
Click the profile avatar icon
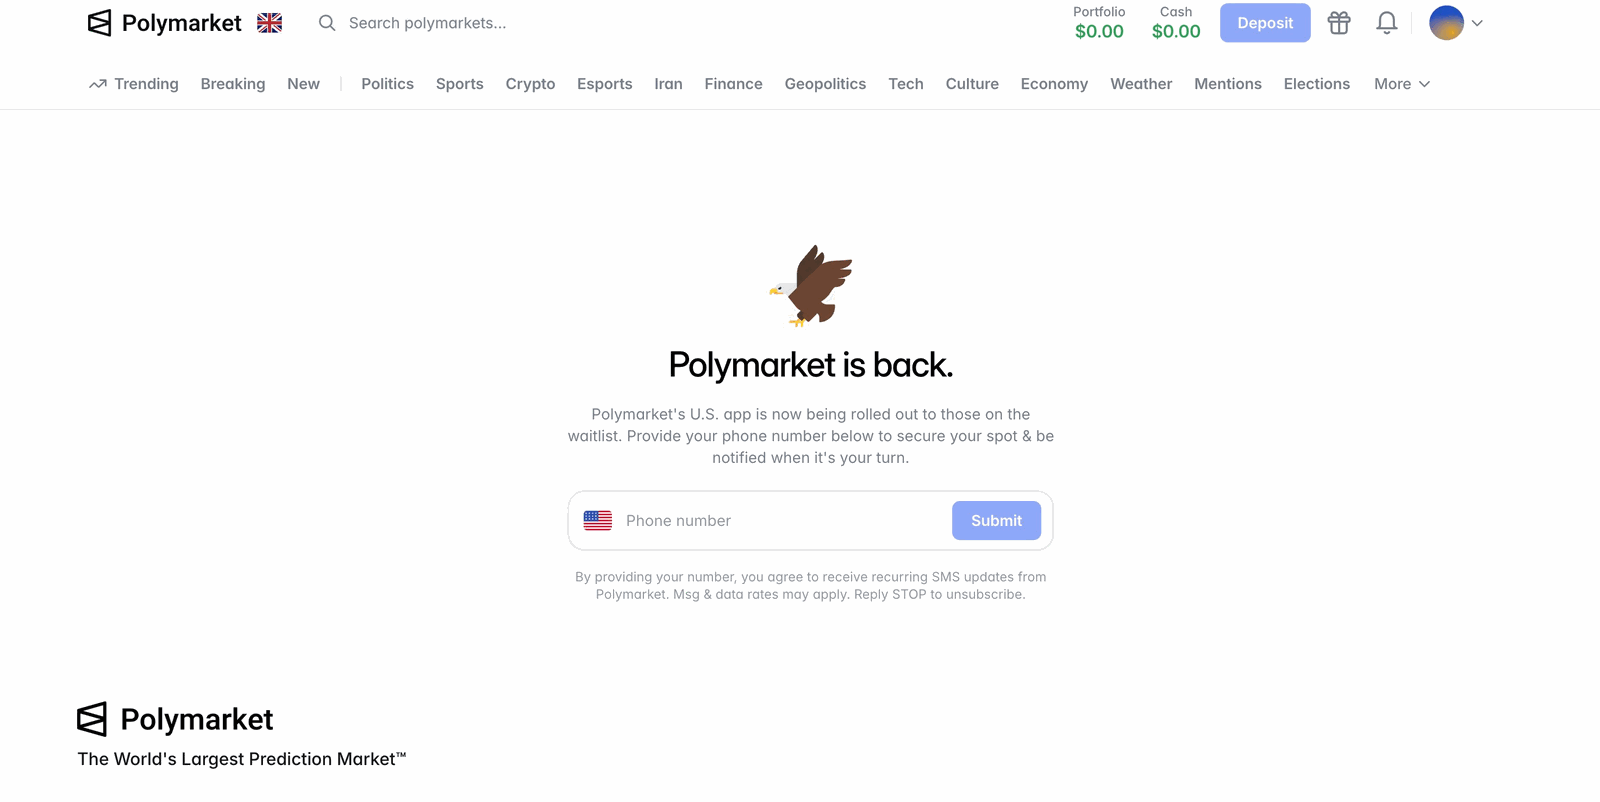1446,22
